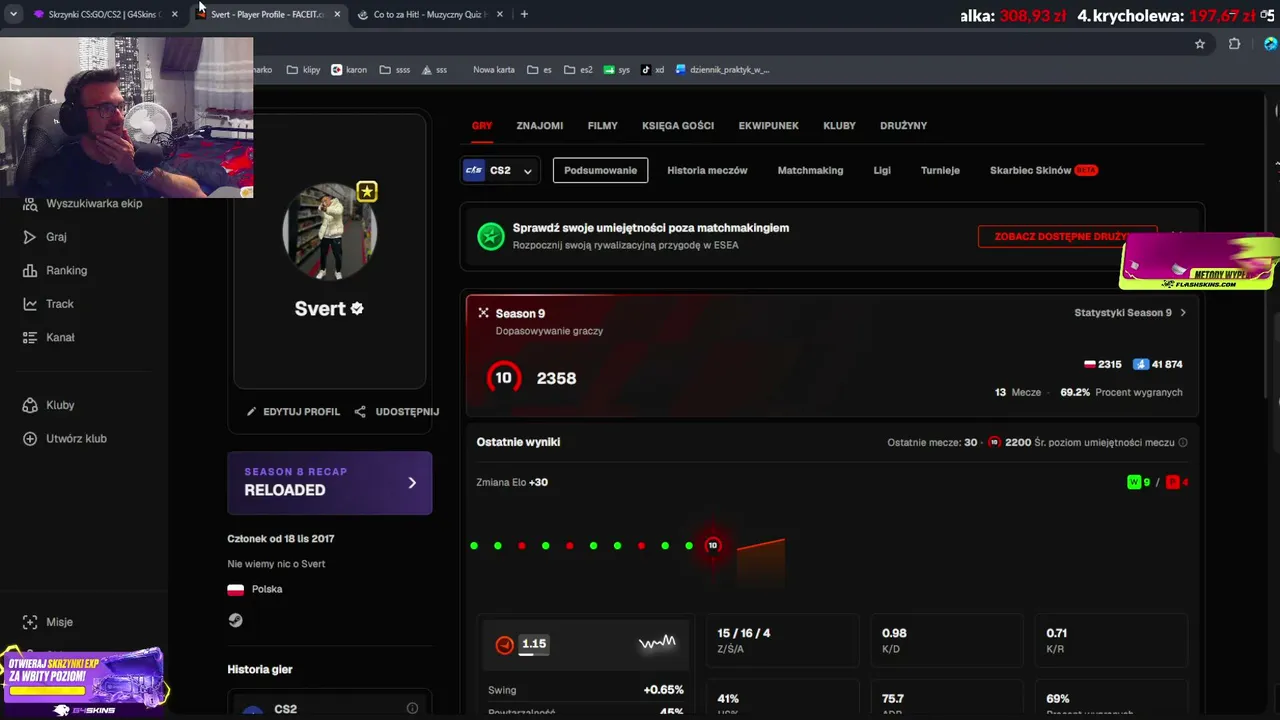
Task: Open the browser extensions puzzle icon
Action: 1234,44
